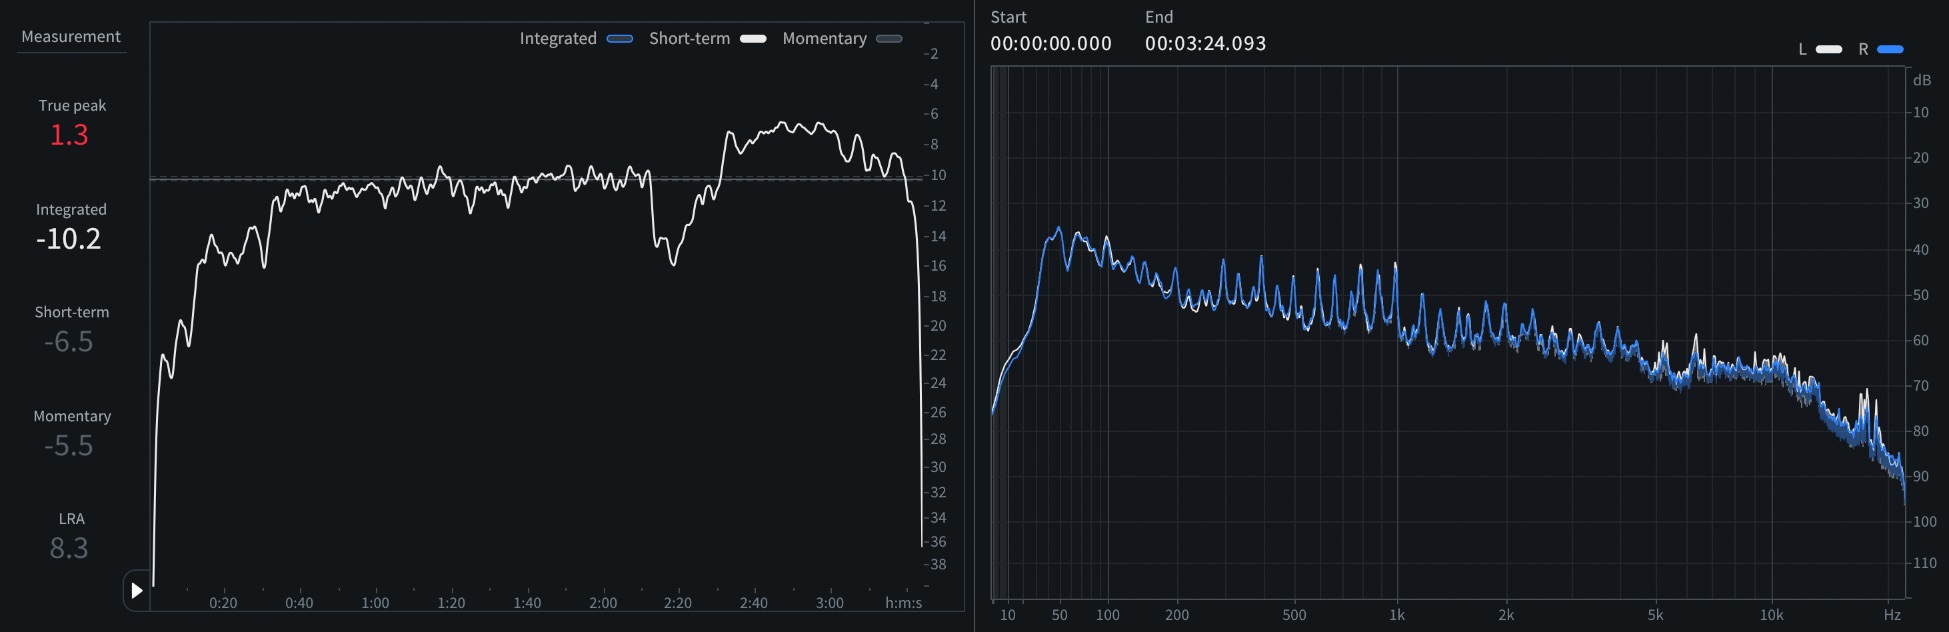Image resolution: width=1949 pixels, height=632 pixels.
Task: Click the Momentary value -5.5
Action: coord(69,446)
